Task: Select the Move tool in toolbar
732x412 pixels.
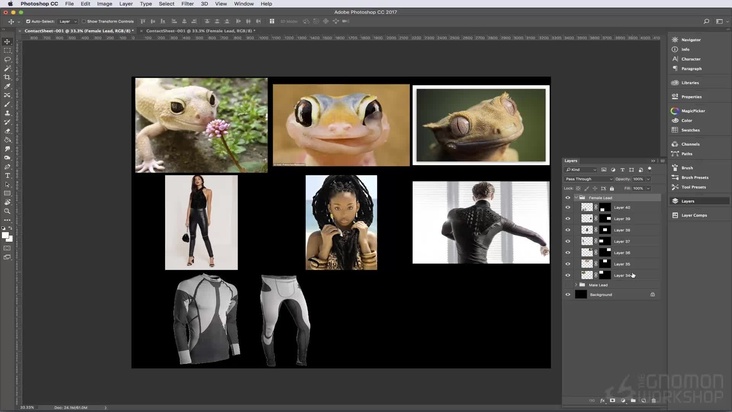Action: [x=7, y=41]
